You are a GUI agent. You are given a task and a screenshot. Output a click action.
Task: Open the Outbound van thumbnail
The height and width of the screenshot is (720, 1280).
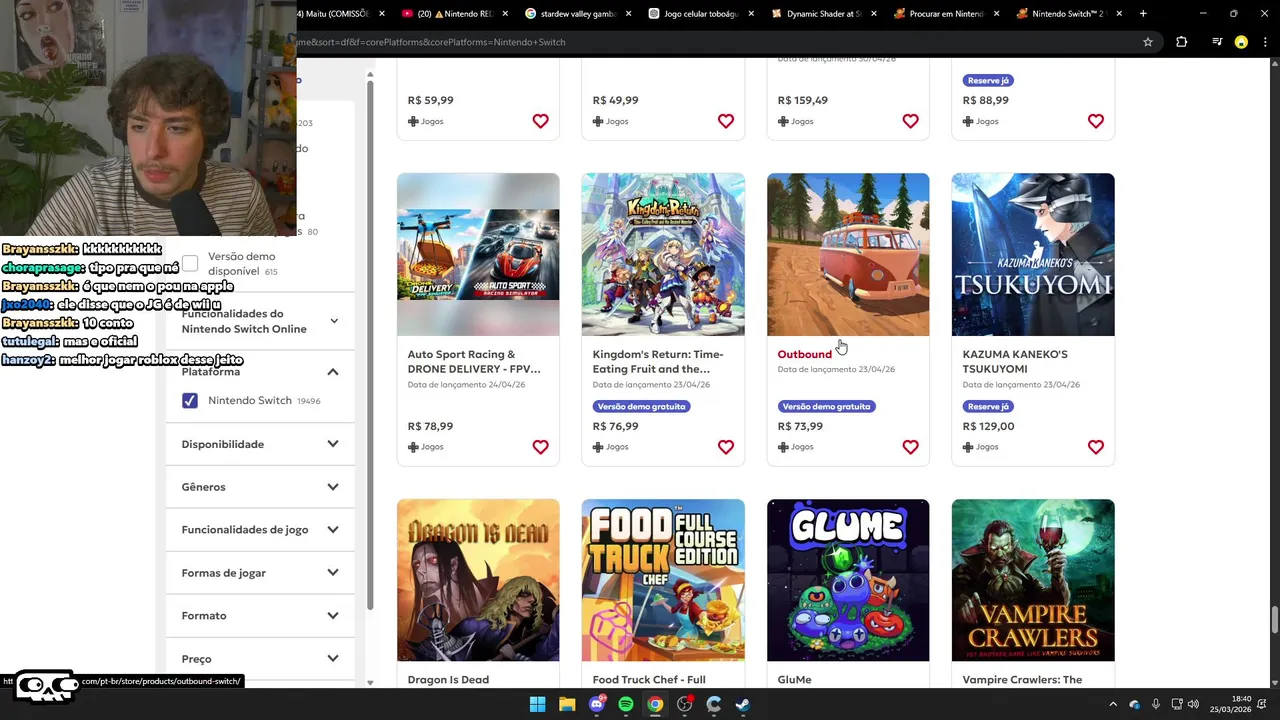click(x=848, y=255)
